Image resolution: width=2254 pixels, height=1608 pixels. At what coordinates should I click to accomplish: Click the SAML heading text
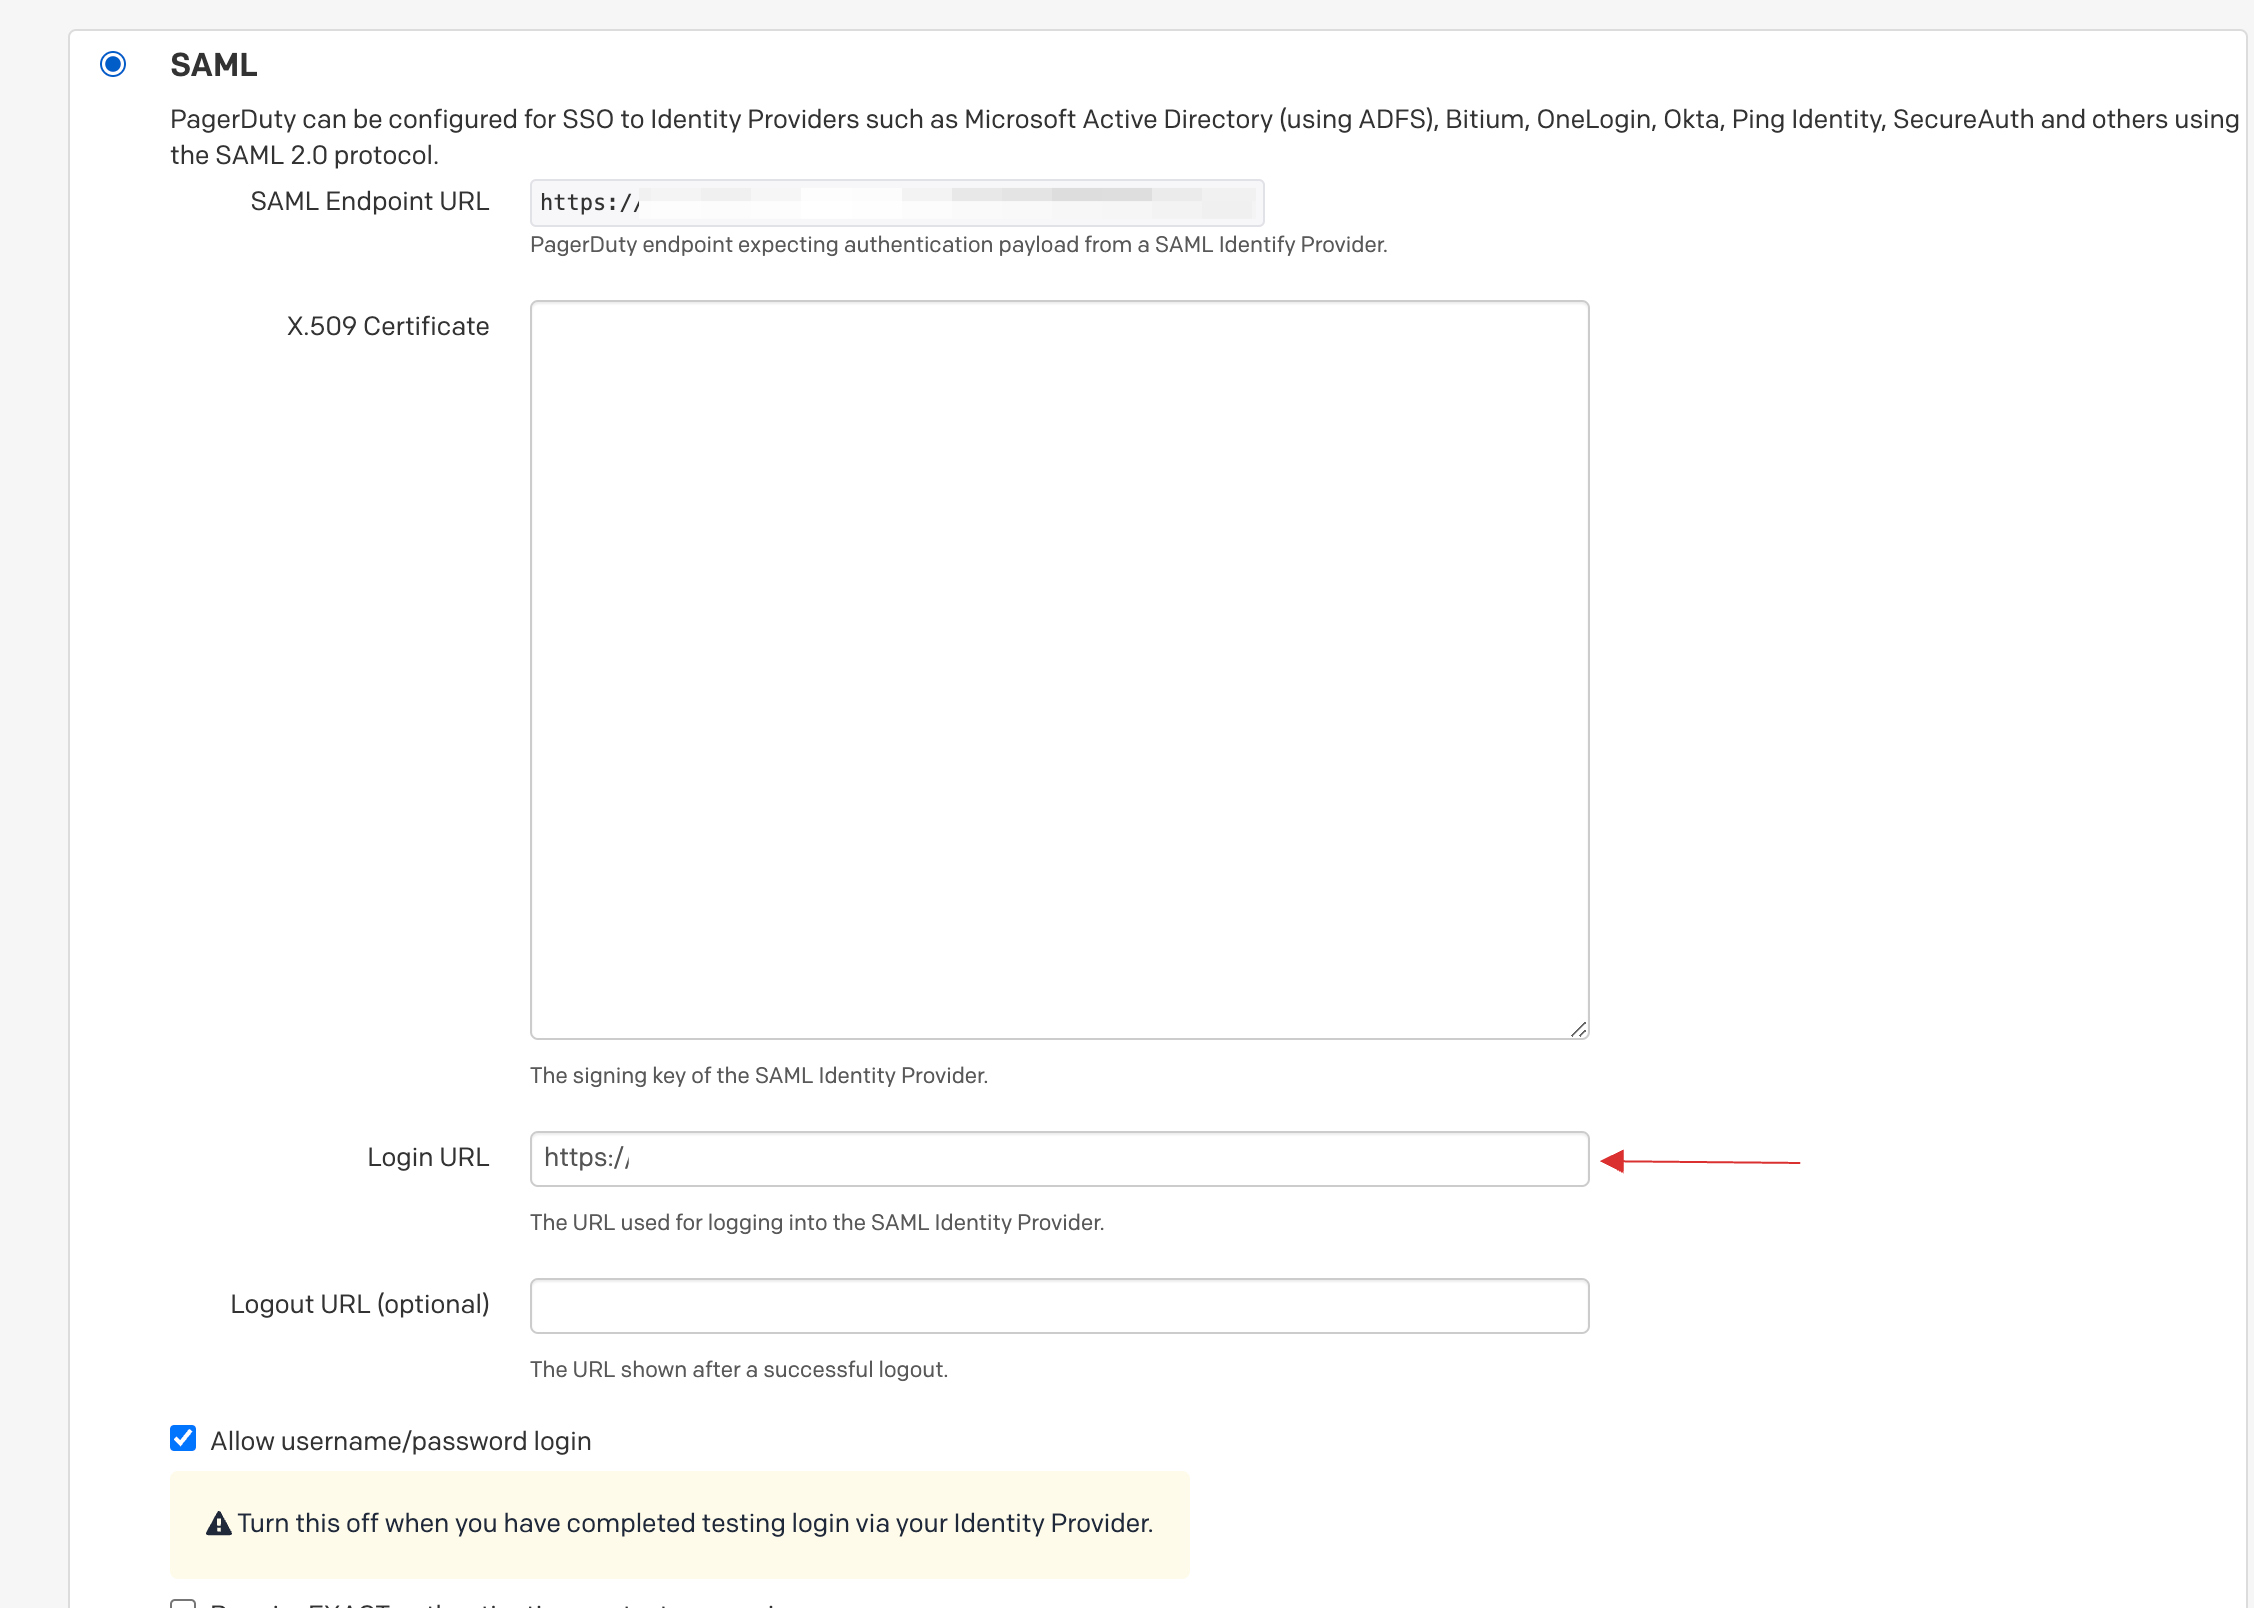click(x=214, y=65)
